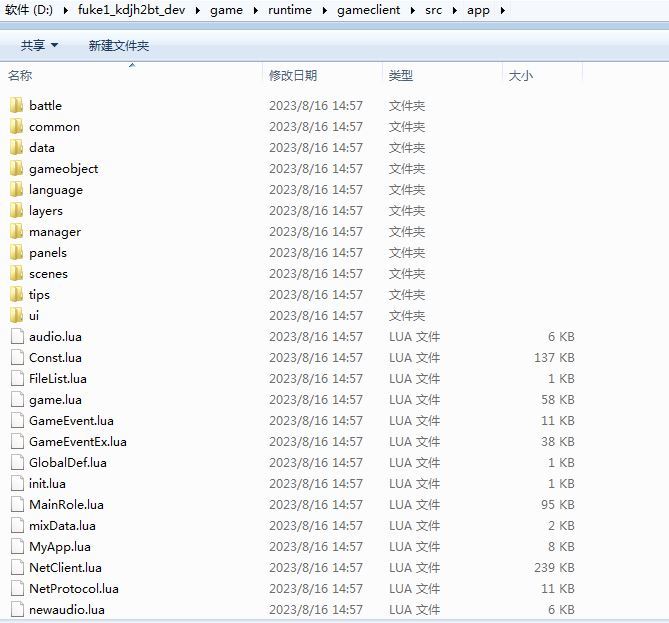Navigate to runtime in address bar
669x623 pixels.
click(x=290, y=10)
